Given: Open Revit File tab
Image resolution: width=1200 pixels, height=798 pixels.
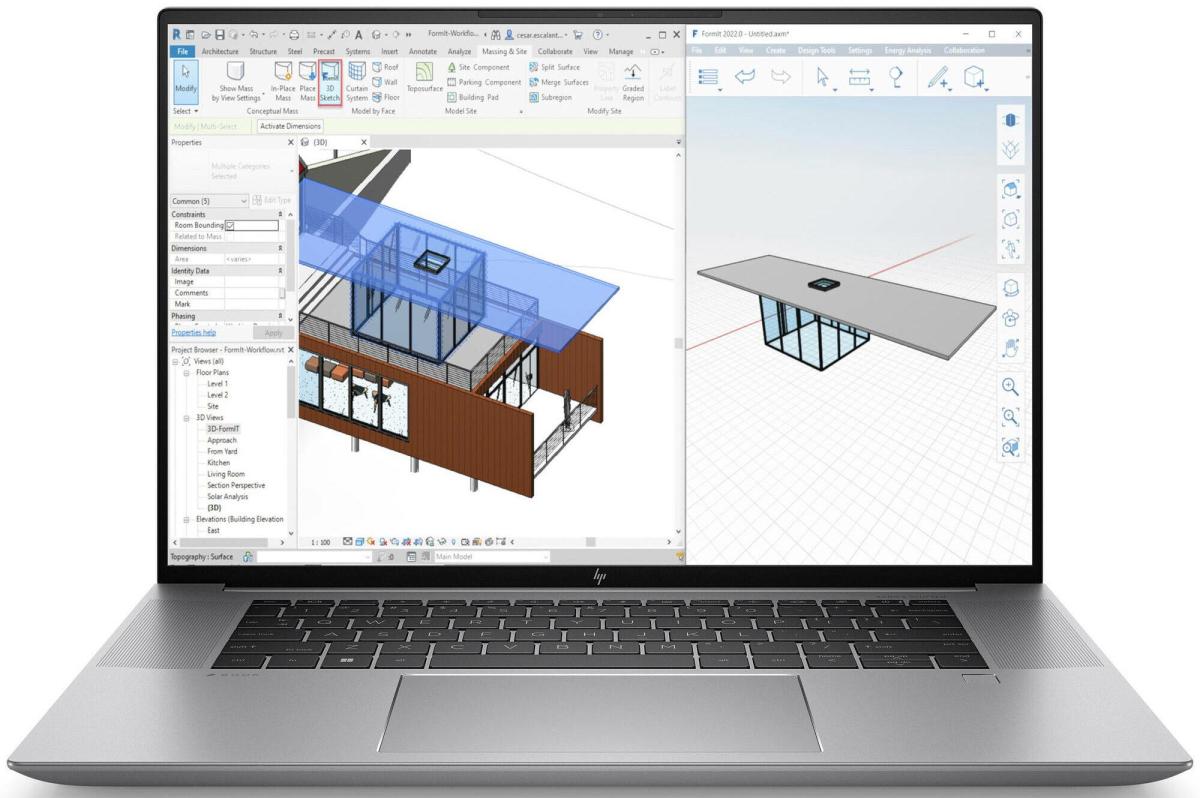Looking at the screenshot, I should [x=183, y=50].
